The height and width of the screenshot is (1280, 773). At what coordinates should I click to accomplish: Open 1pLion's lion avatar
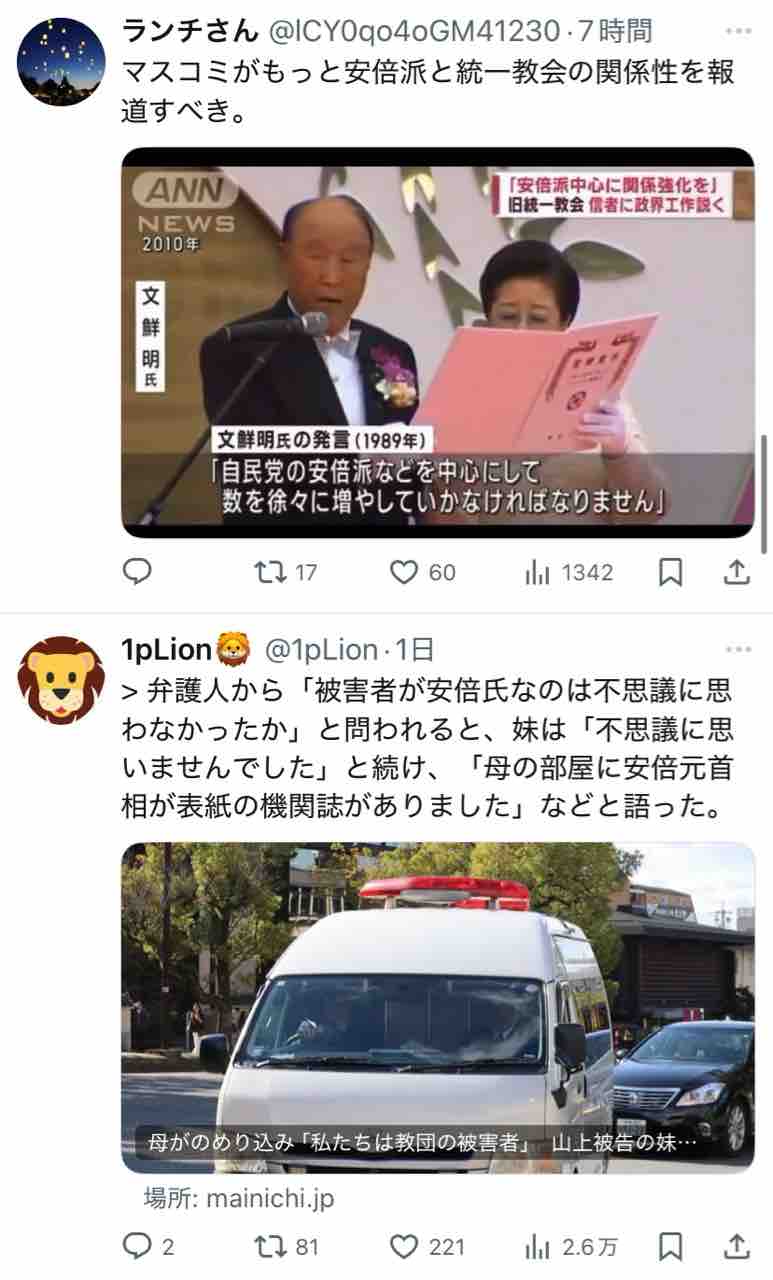pos(61,680)
